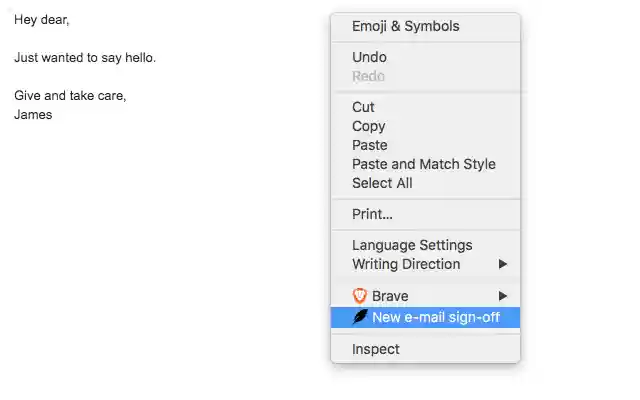Expand the Writing Direction submenu arrow
Screen dimensions: 640x400
503,264
